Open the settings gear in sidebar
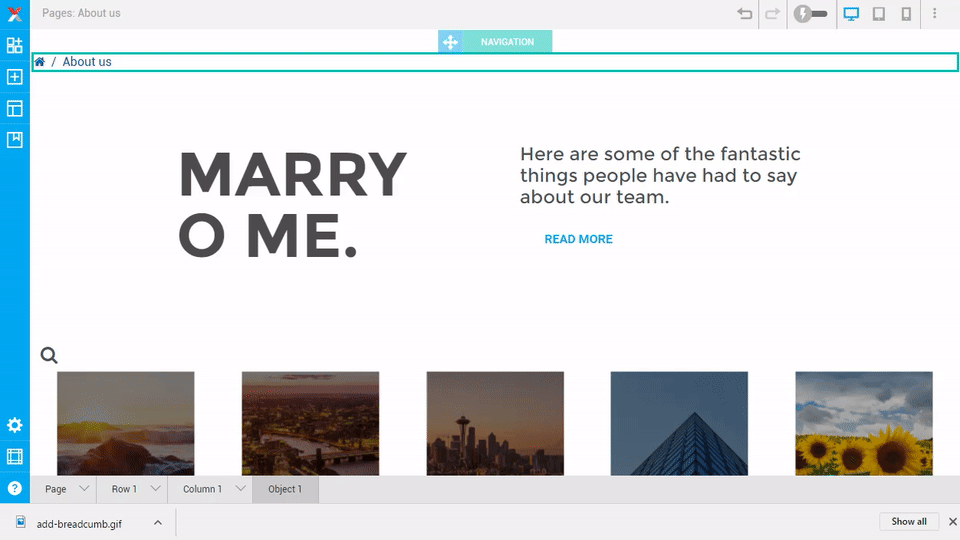Viewport: 960px width, 540px height. pyautogui.click(x=15, y=426)
